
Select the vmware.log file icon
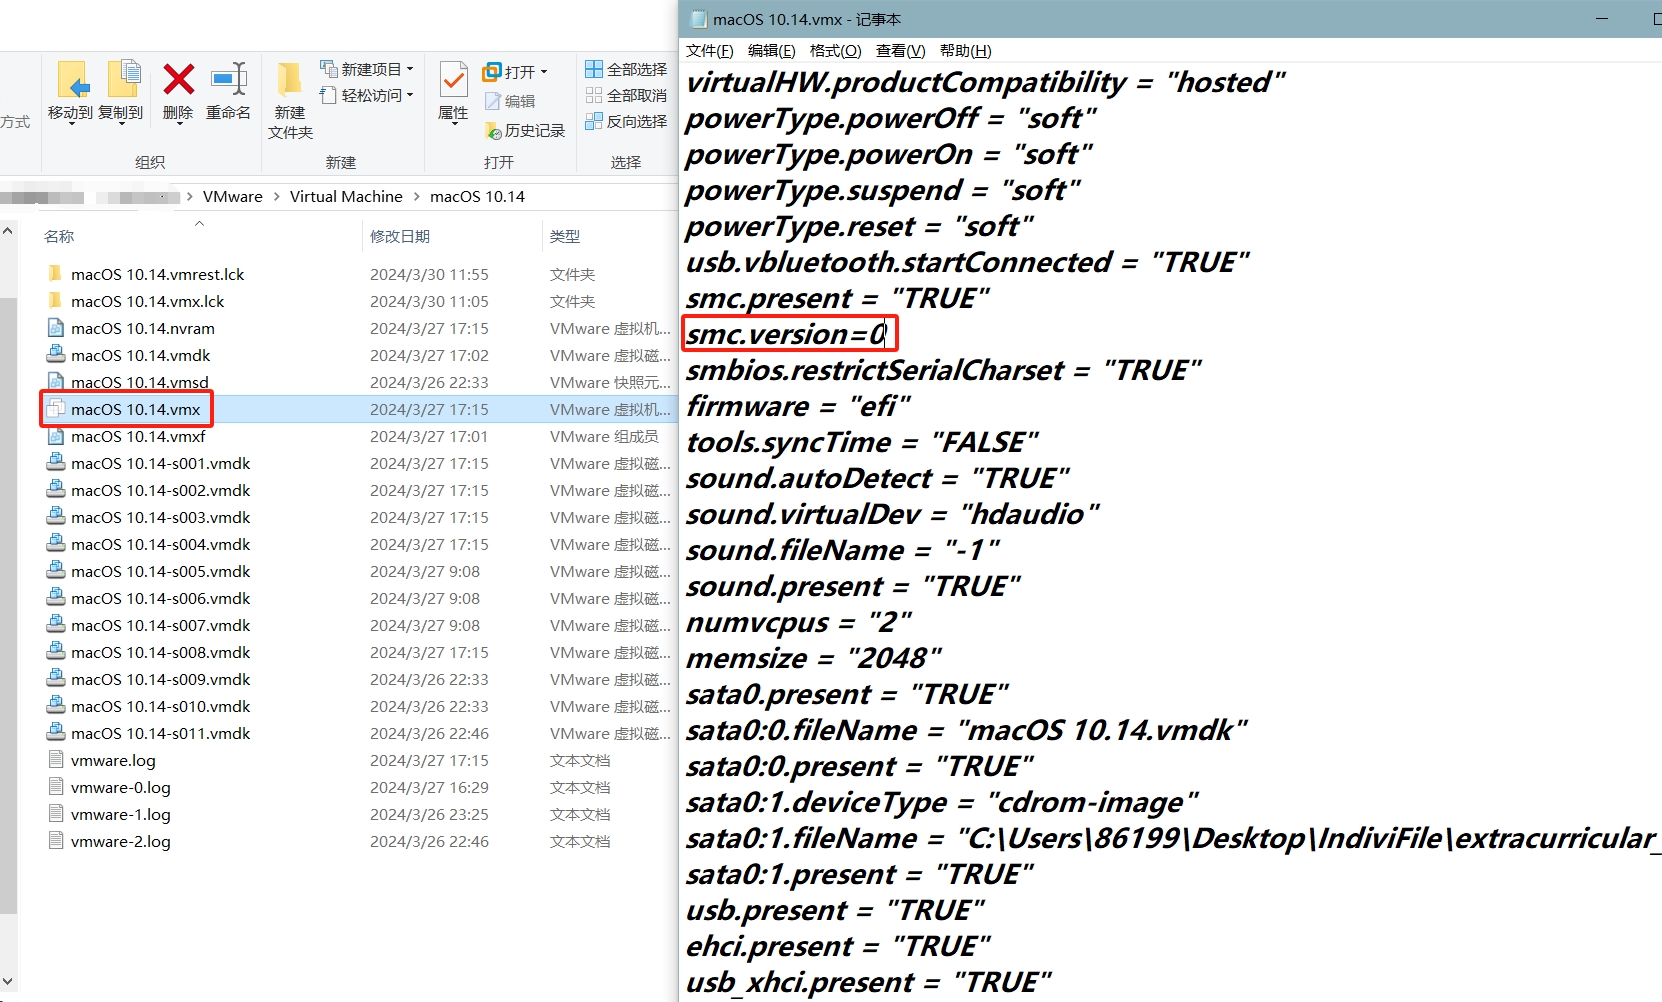[x=56, y=759]
